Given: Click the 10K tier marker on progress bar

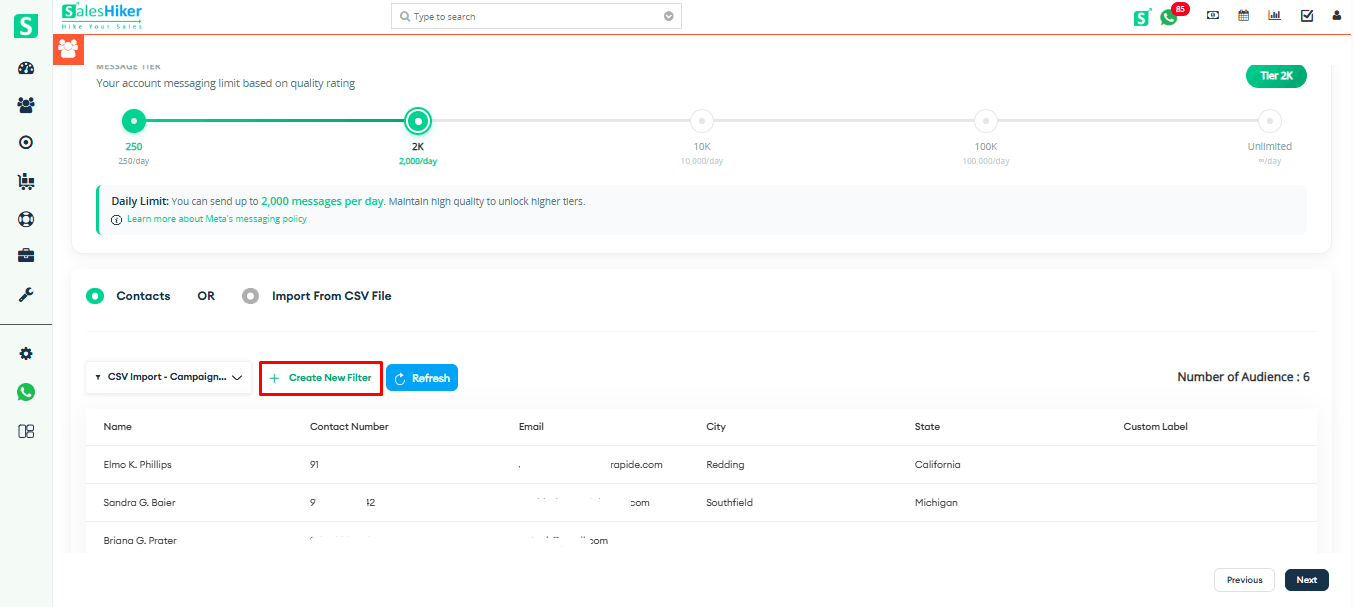Looking at the screenshot, I should coord(701,120).
